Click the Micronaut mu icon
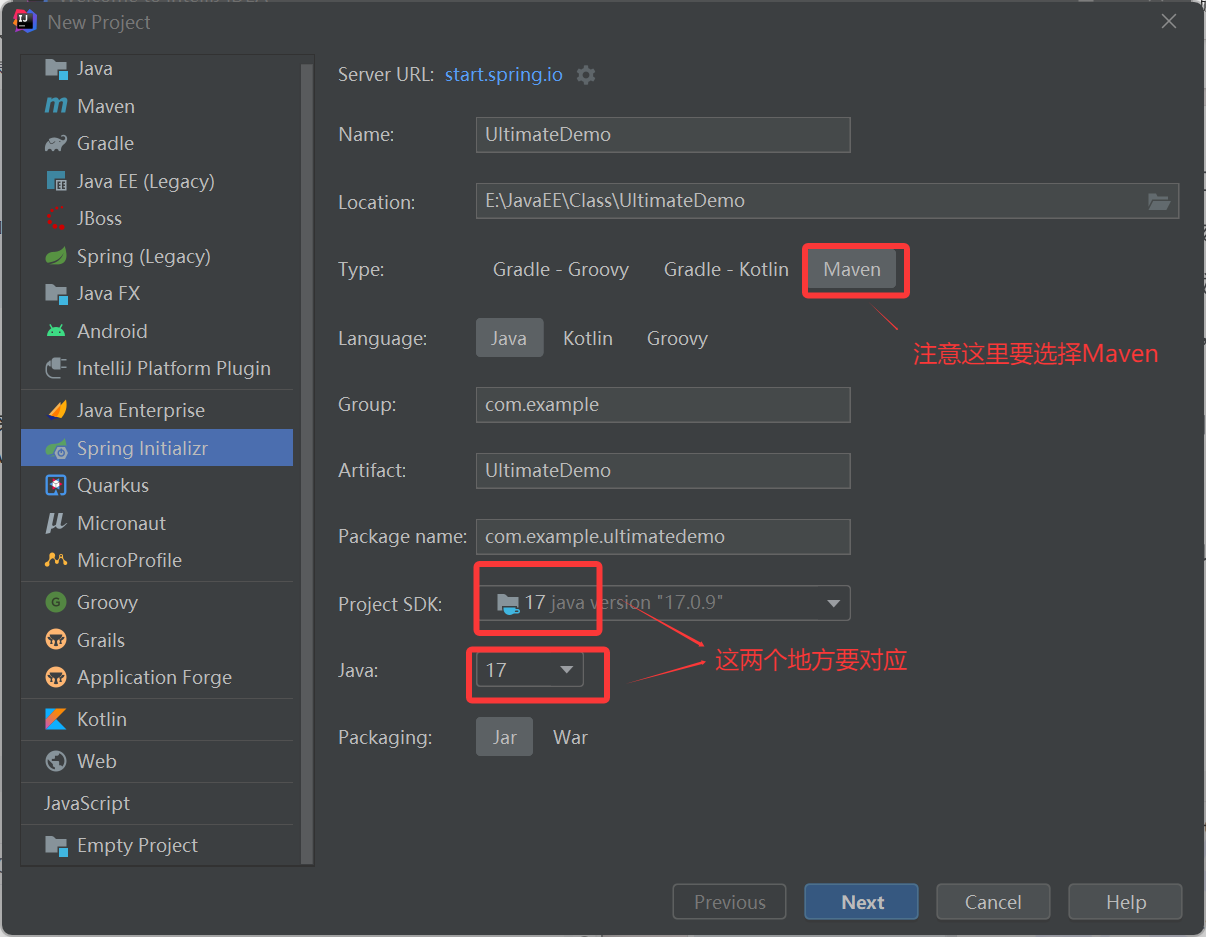 56,523
